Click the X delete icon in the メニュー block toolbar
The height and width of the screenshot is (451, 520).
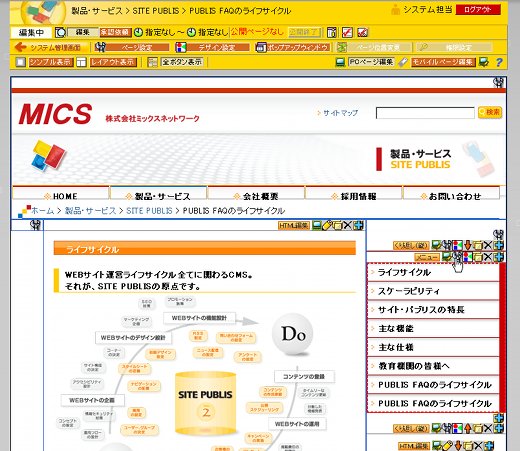(x=488, y=257)
